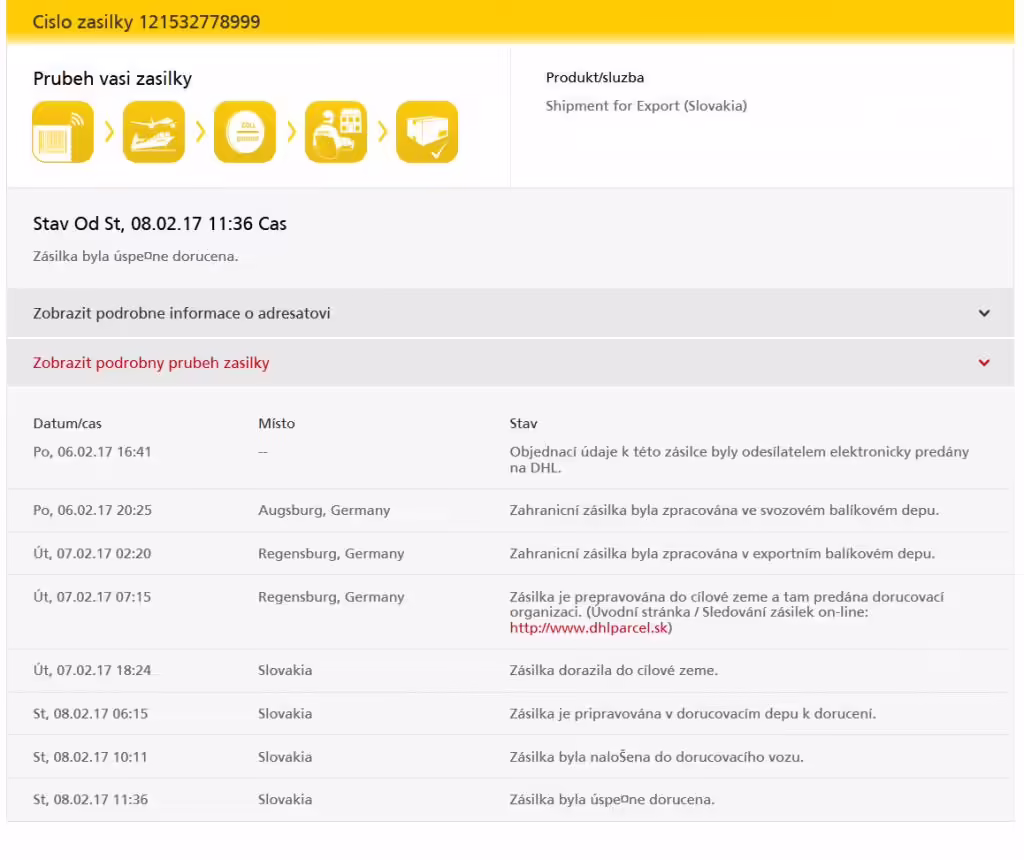Click status mentioning 'svozovém balíkovém depu'

724,510
